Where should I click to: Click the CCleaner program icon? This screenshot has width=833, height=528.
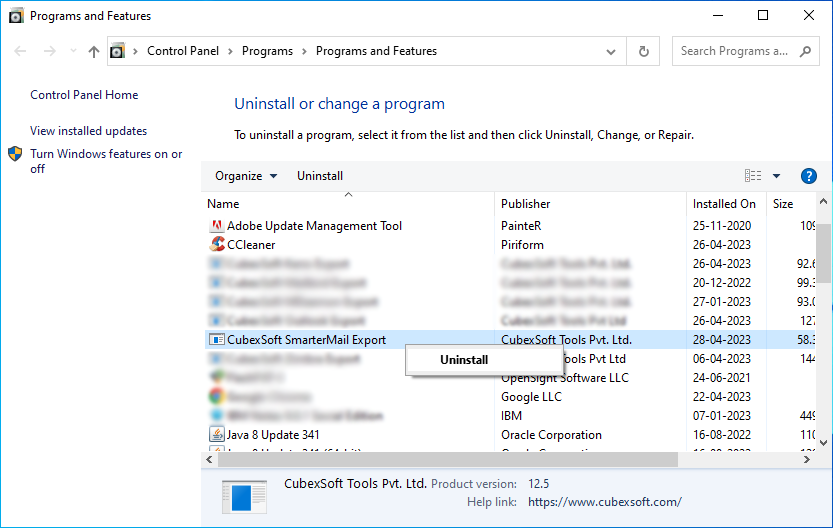click(x=216, y=245)
